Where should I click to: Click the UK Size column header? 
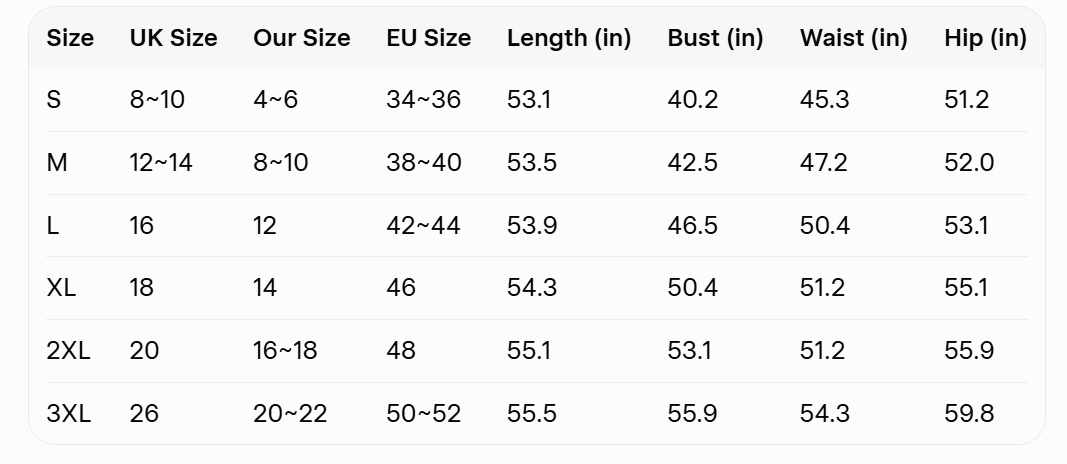173,38
